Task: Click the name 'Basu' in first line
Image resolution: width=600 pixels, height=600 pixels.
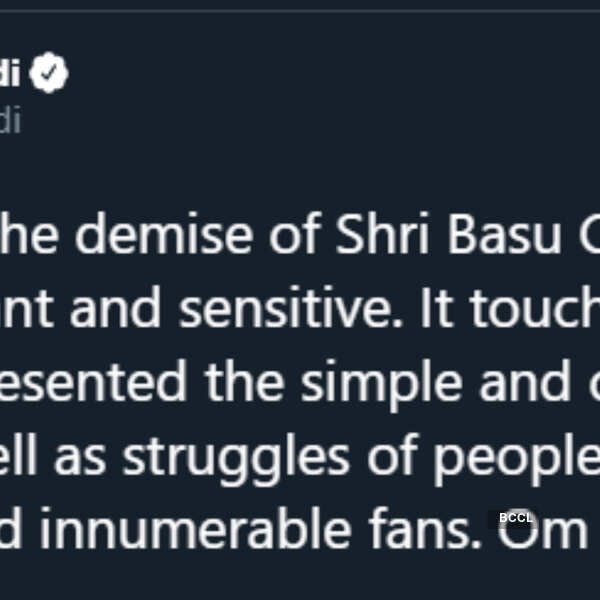Action: coord(504,233)
